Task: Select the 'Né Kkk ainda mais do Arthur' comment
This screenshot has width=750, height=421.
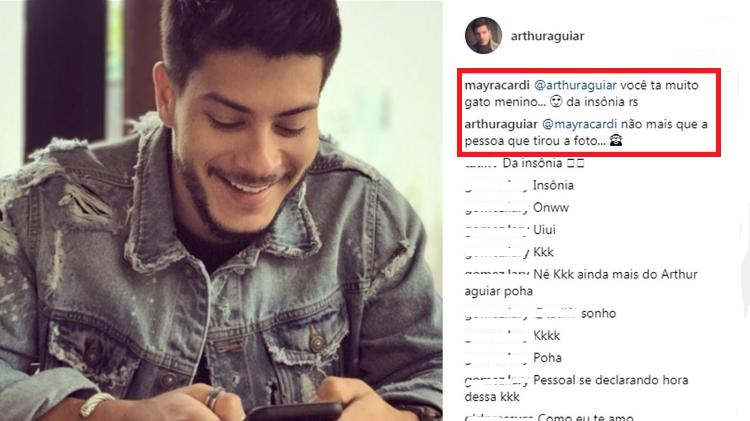Action: [615, 275]
